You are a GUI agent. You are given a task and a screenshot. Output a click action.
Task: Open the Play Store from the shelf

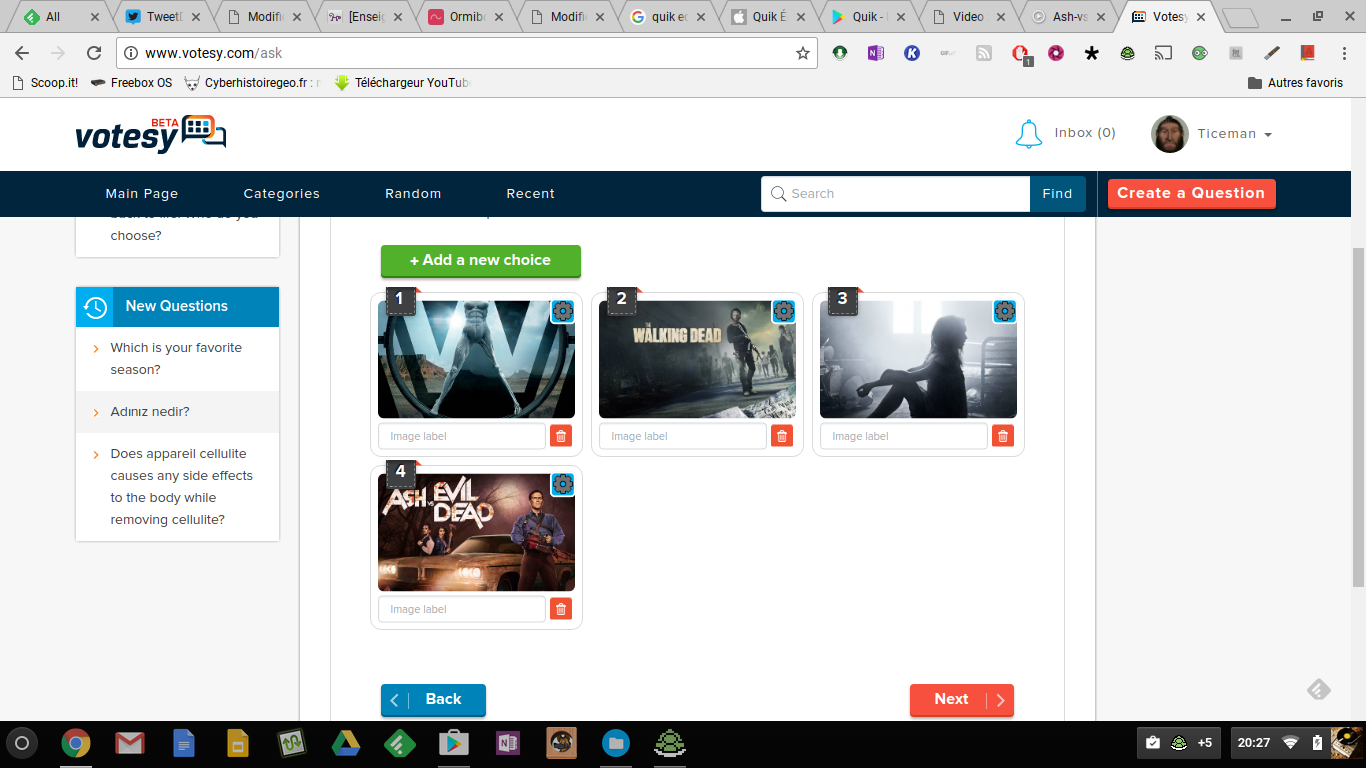(454, 743)
